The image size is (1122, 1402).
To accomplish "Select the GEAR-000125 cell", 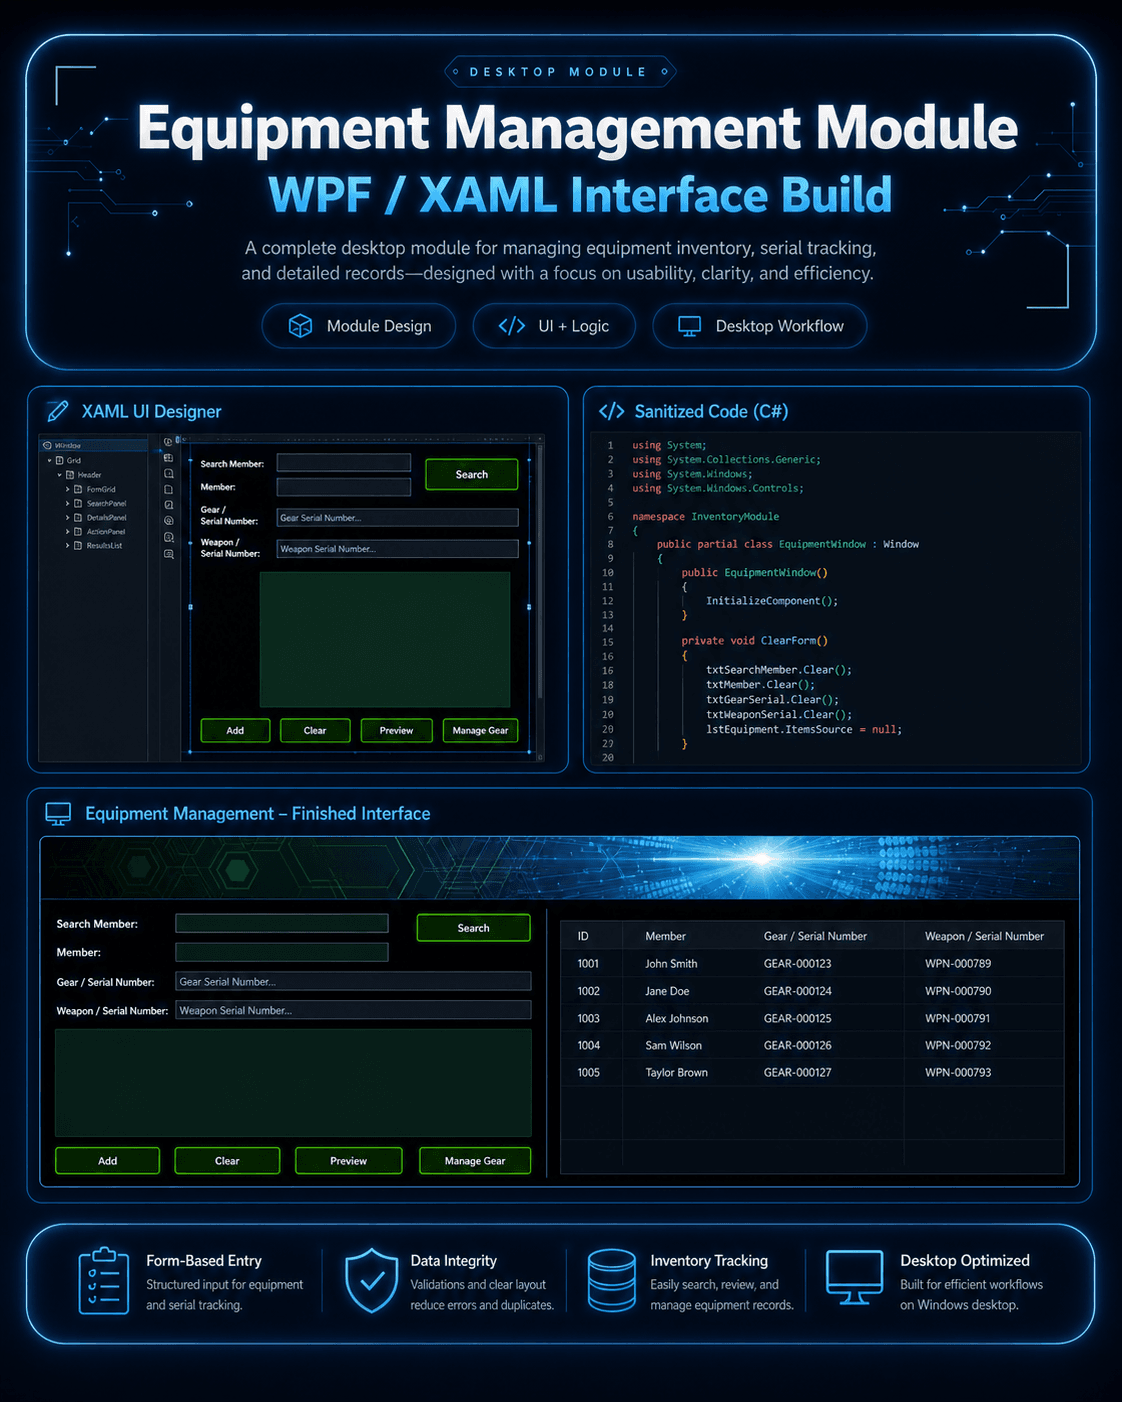I will coord(798,1018).
